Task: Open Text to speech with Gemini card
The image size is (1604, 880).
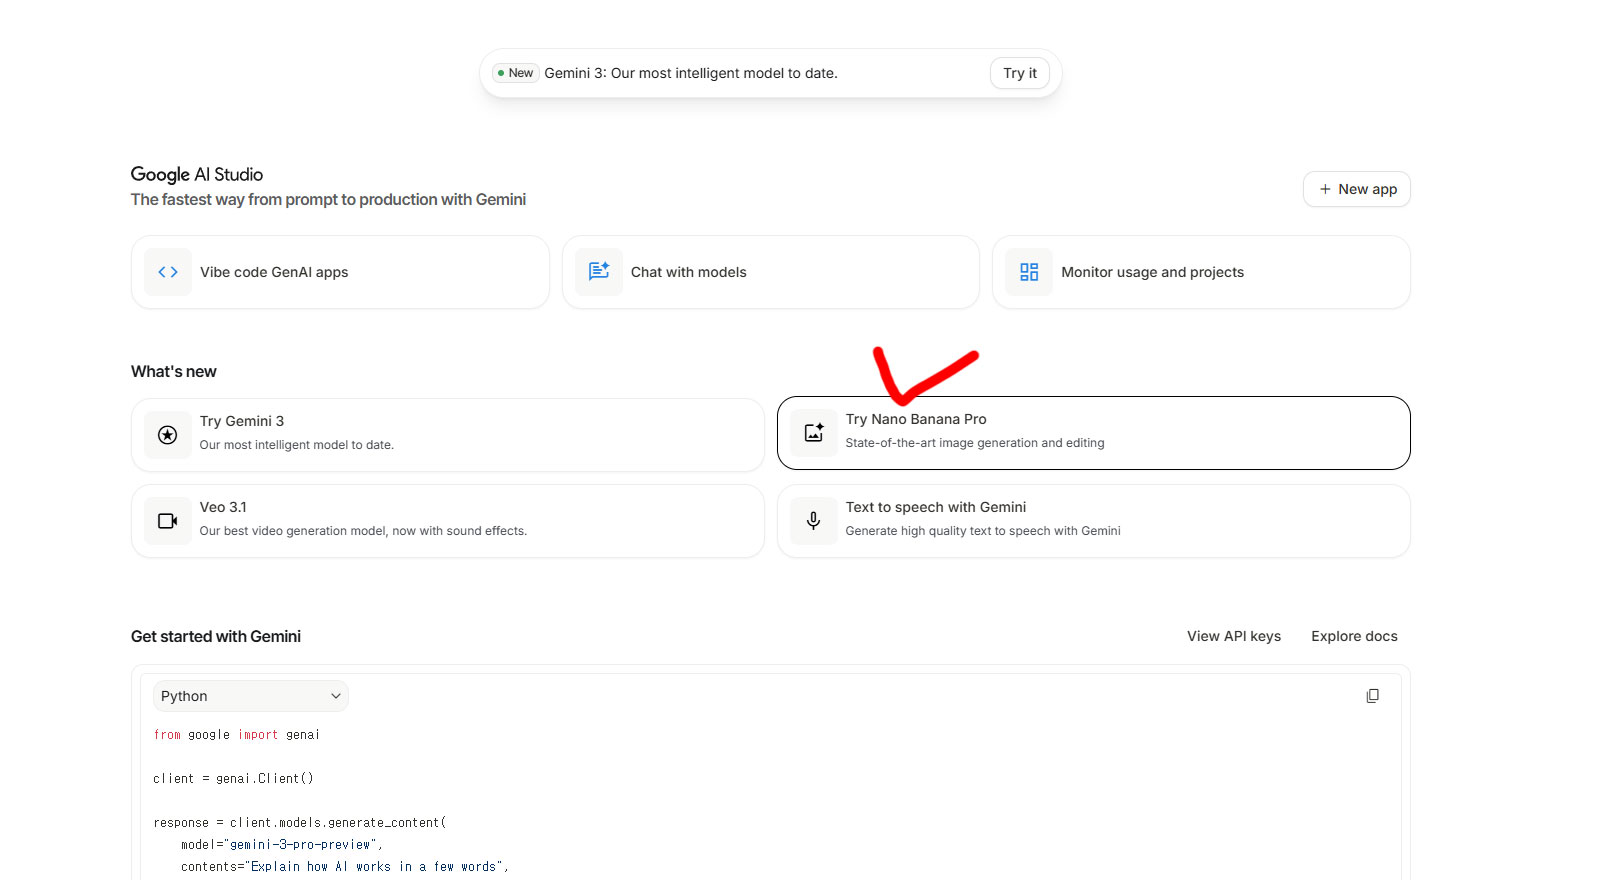Action: [x=1094, y=521]
